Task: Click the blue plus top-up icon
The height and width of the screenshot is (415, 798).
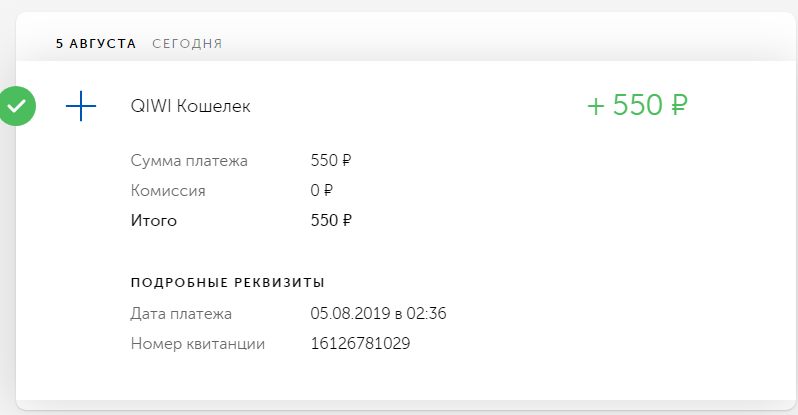Action: coord(80,106)
